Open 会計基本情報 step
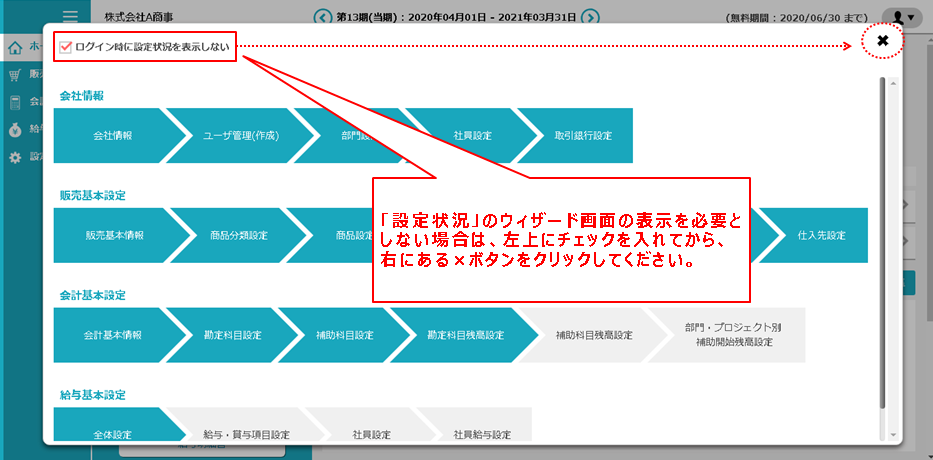Image resolution: width=933 pixels, height=460 pixels. pyautogui.click(x=113, y=335)
